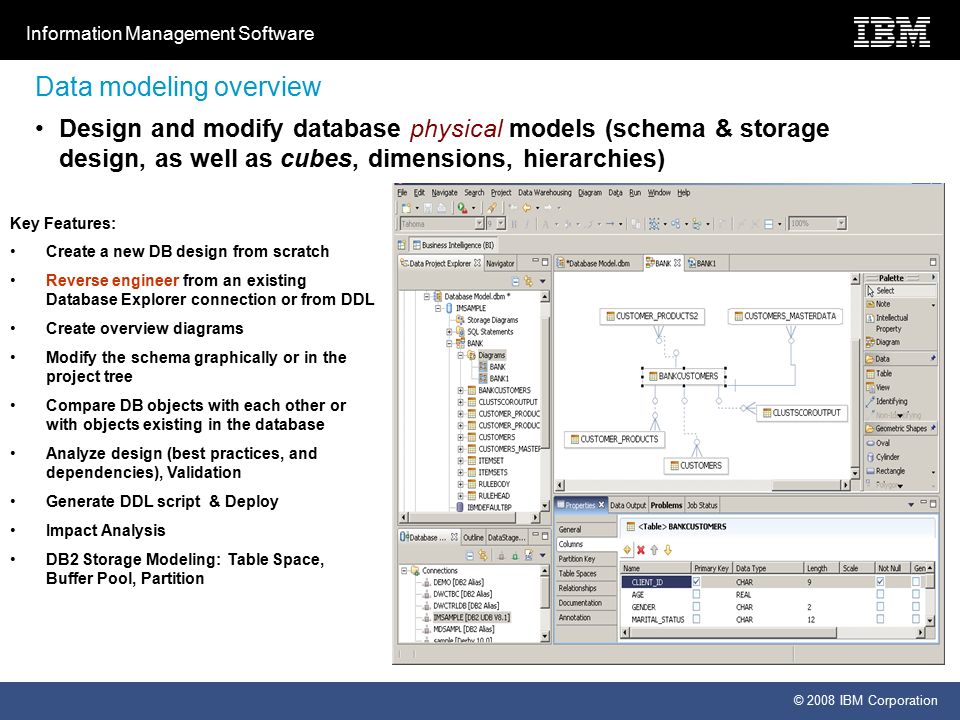This screenshot has width=960, height=720.
Task: Click the Data Project Explorer vertical scrollbar
Action: 545,401
